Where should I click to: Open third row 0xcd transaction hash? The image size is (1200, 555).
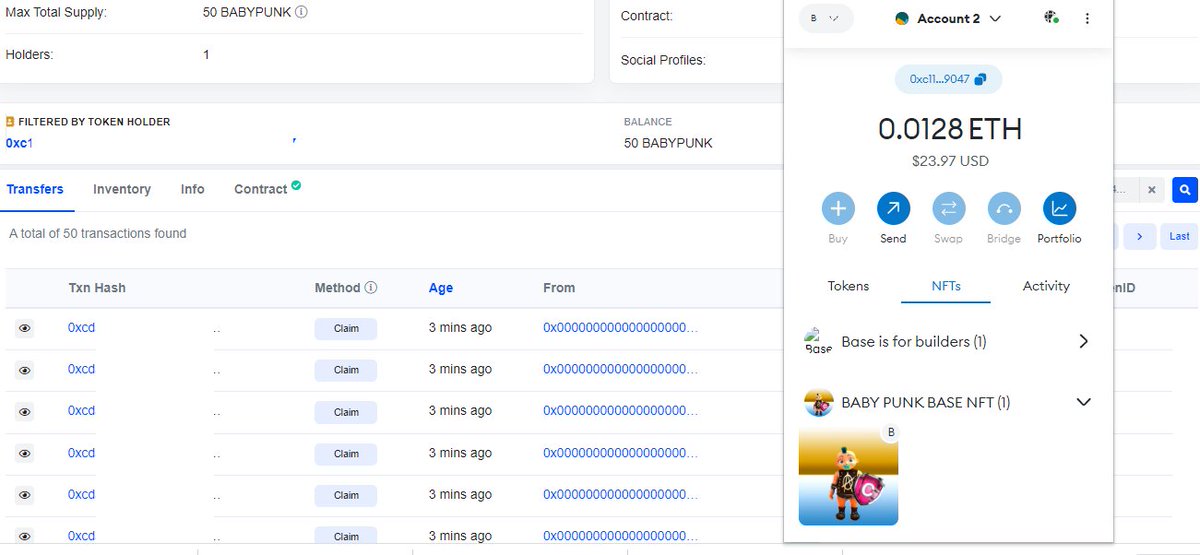click(x=81, y=410)
